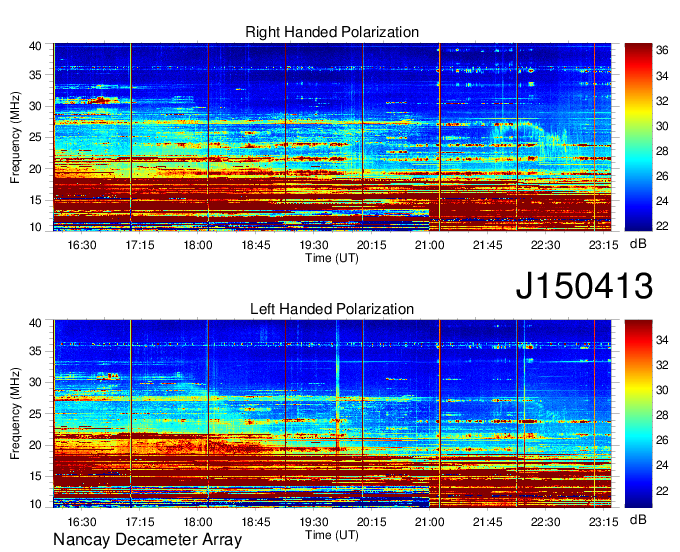Click the 20 MHz tick on the right-handed plot
This screenshot has width=680, height=552.
coord(35,169)
